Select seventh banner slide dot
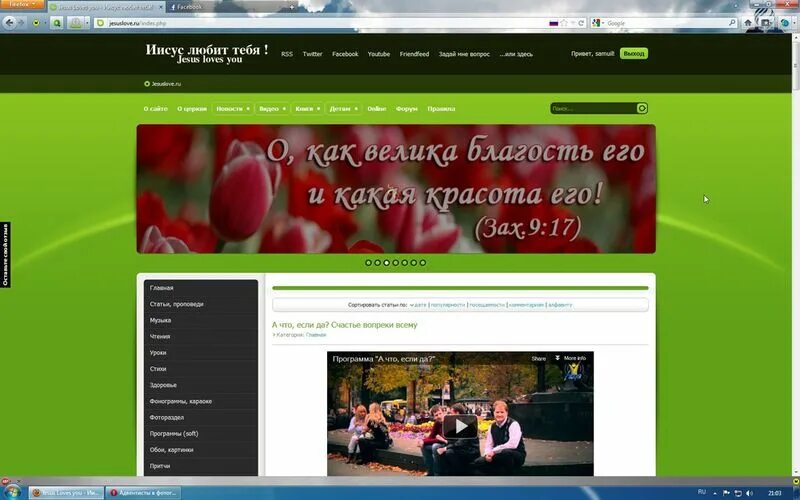Image resolution: width=800 pixels, height=500 pixels. pyautogui.click(x=422, y=263)
